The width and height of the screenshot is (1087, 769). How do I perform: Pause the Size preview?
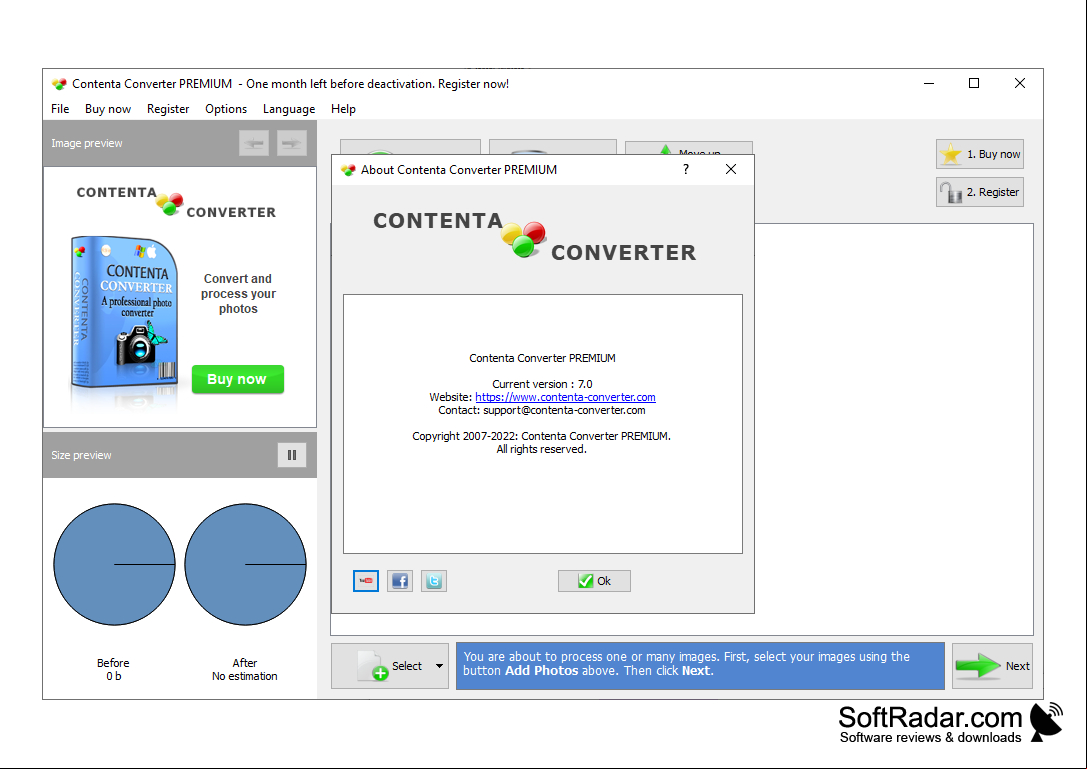(x=292, y=455)
